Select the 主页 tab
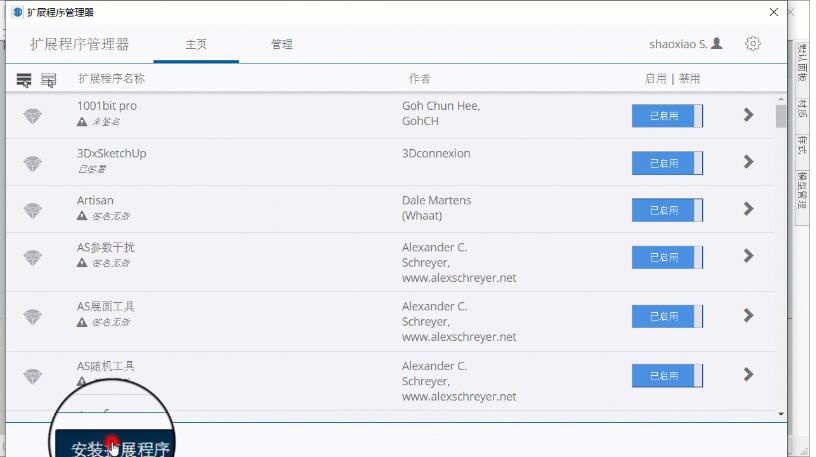The width and height of the screenshot is (816, 457). [x=196, y=45]
